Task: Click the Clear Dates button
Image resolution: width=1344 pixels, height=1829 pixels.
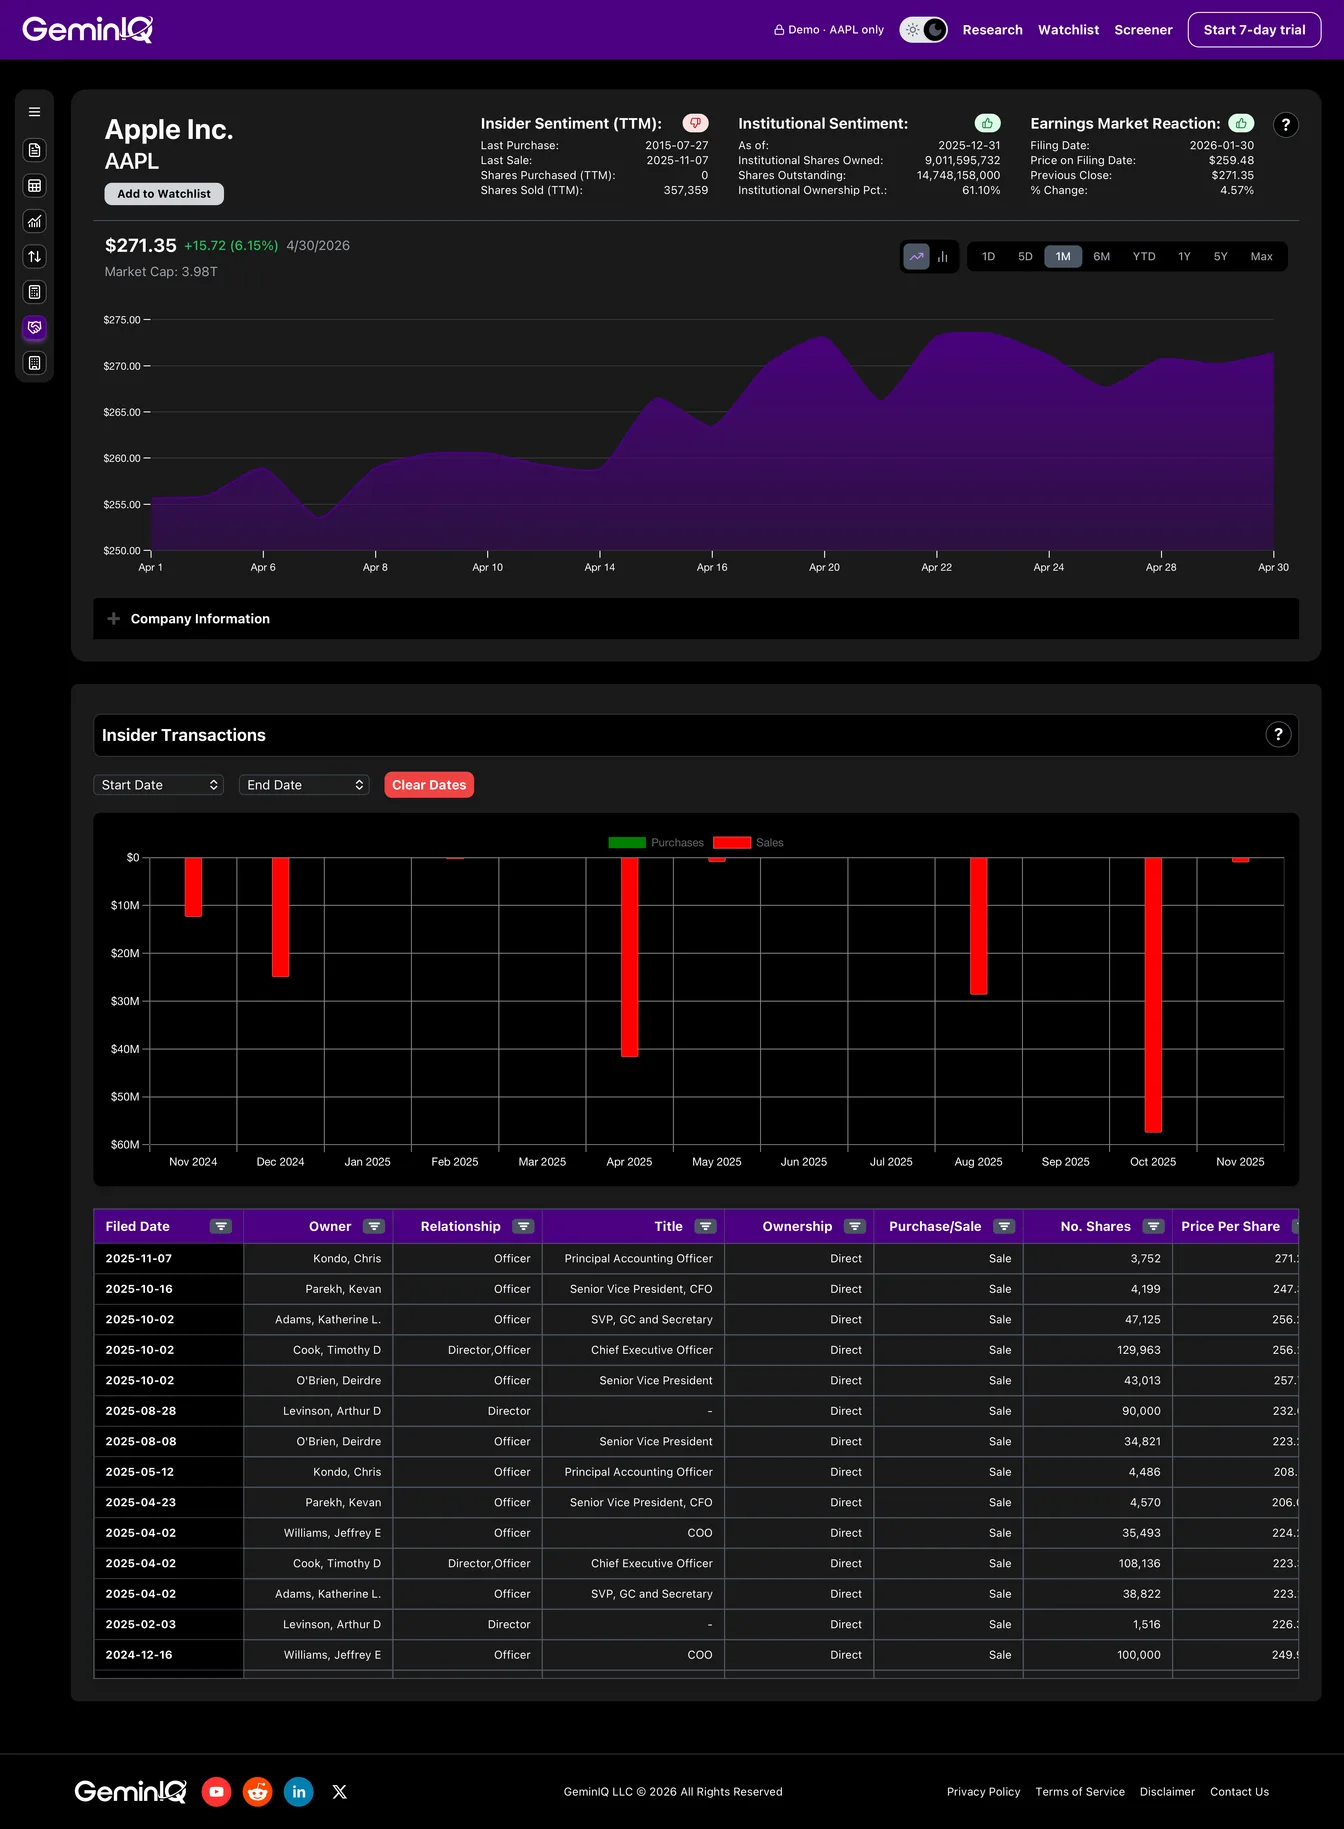Action: click(429, 785)
